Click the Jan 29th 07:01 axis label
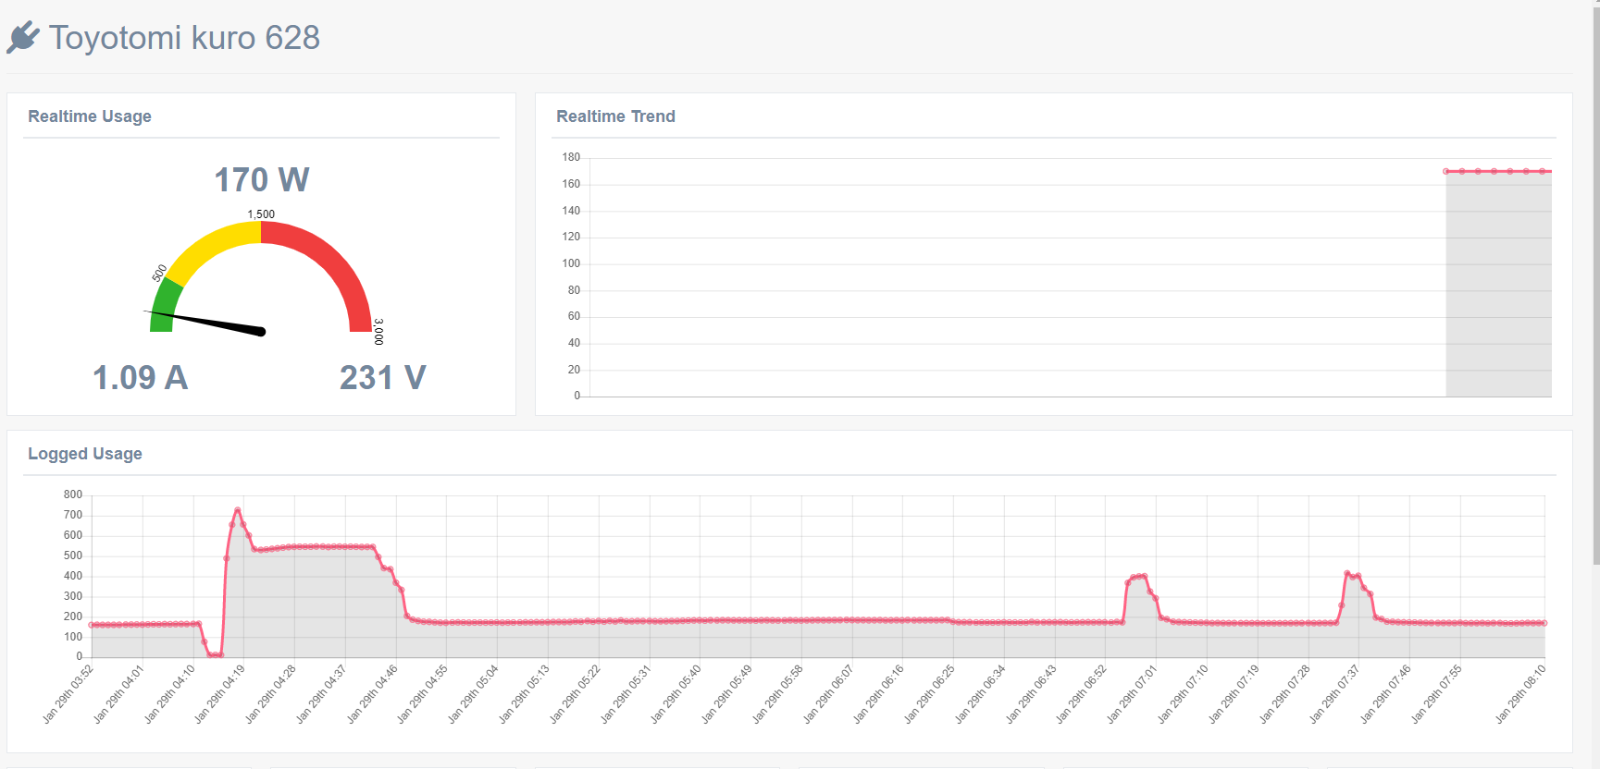Image resolution: width=1600 pixels, height=769 pixels. pos(1132,694)
